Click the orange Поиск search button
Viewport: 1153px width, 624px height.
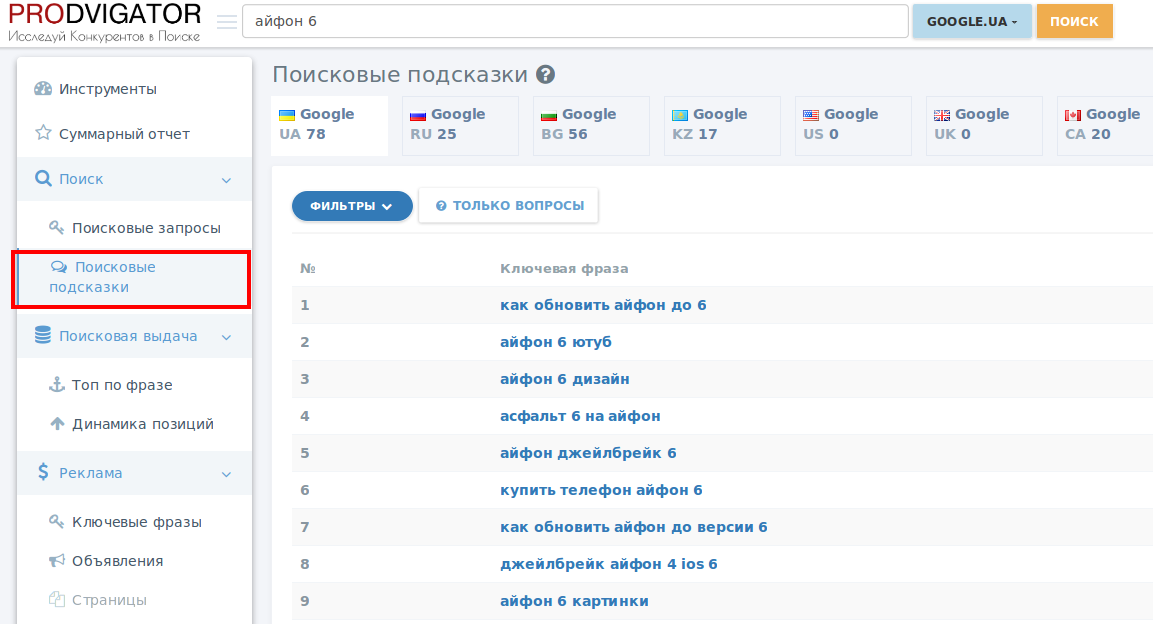1074,21
